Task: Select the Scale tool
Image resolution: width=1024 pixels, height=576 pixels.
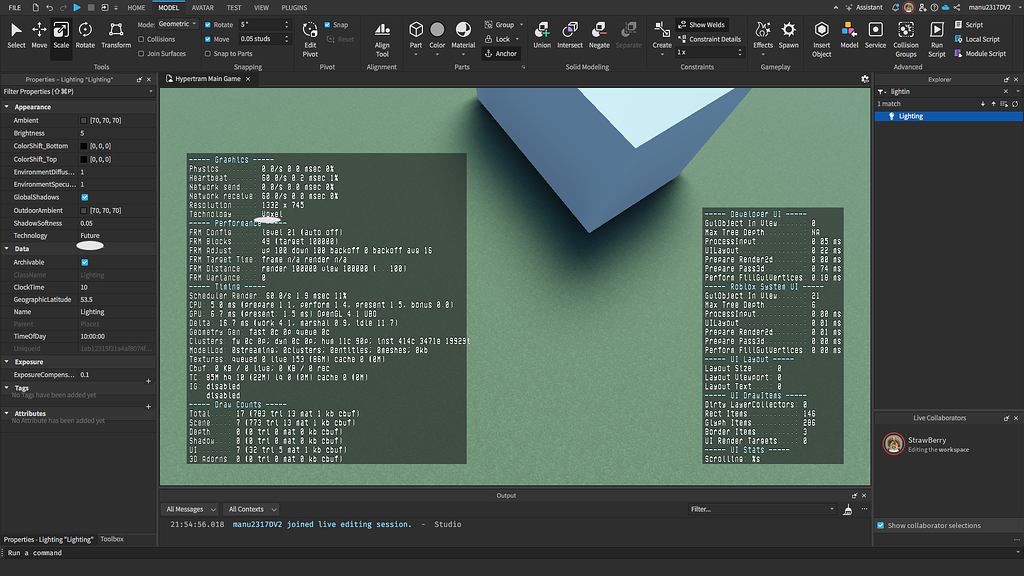Action: 62,30
